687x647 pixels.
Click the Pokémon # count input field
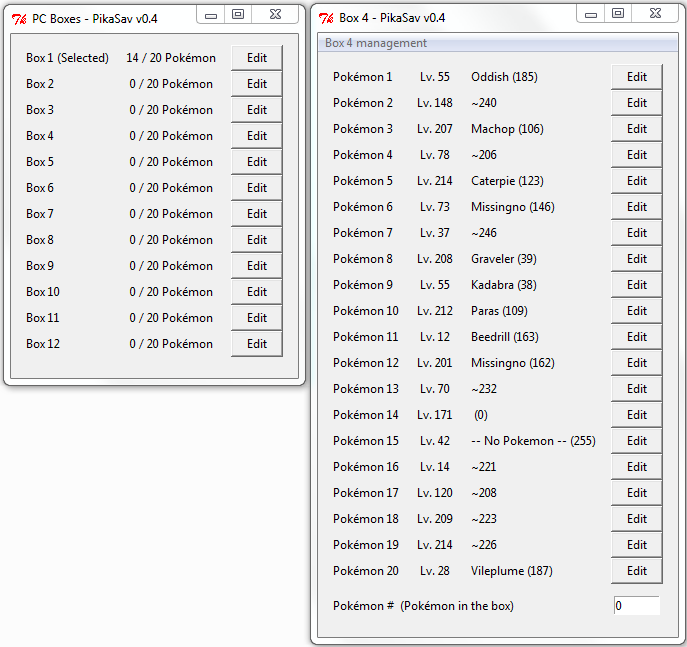(637, 606)
